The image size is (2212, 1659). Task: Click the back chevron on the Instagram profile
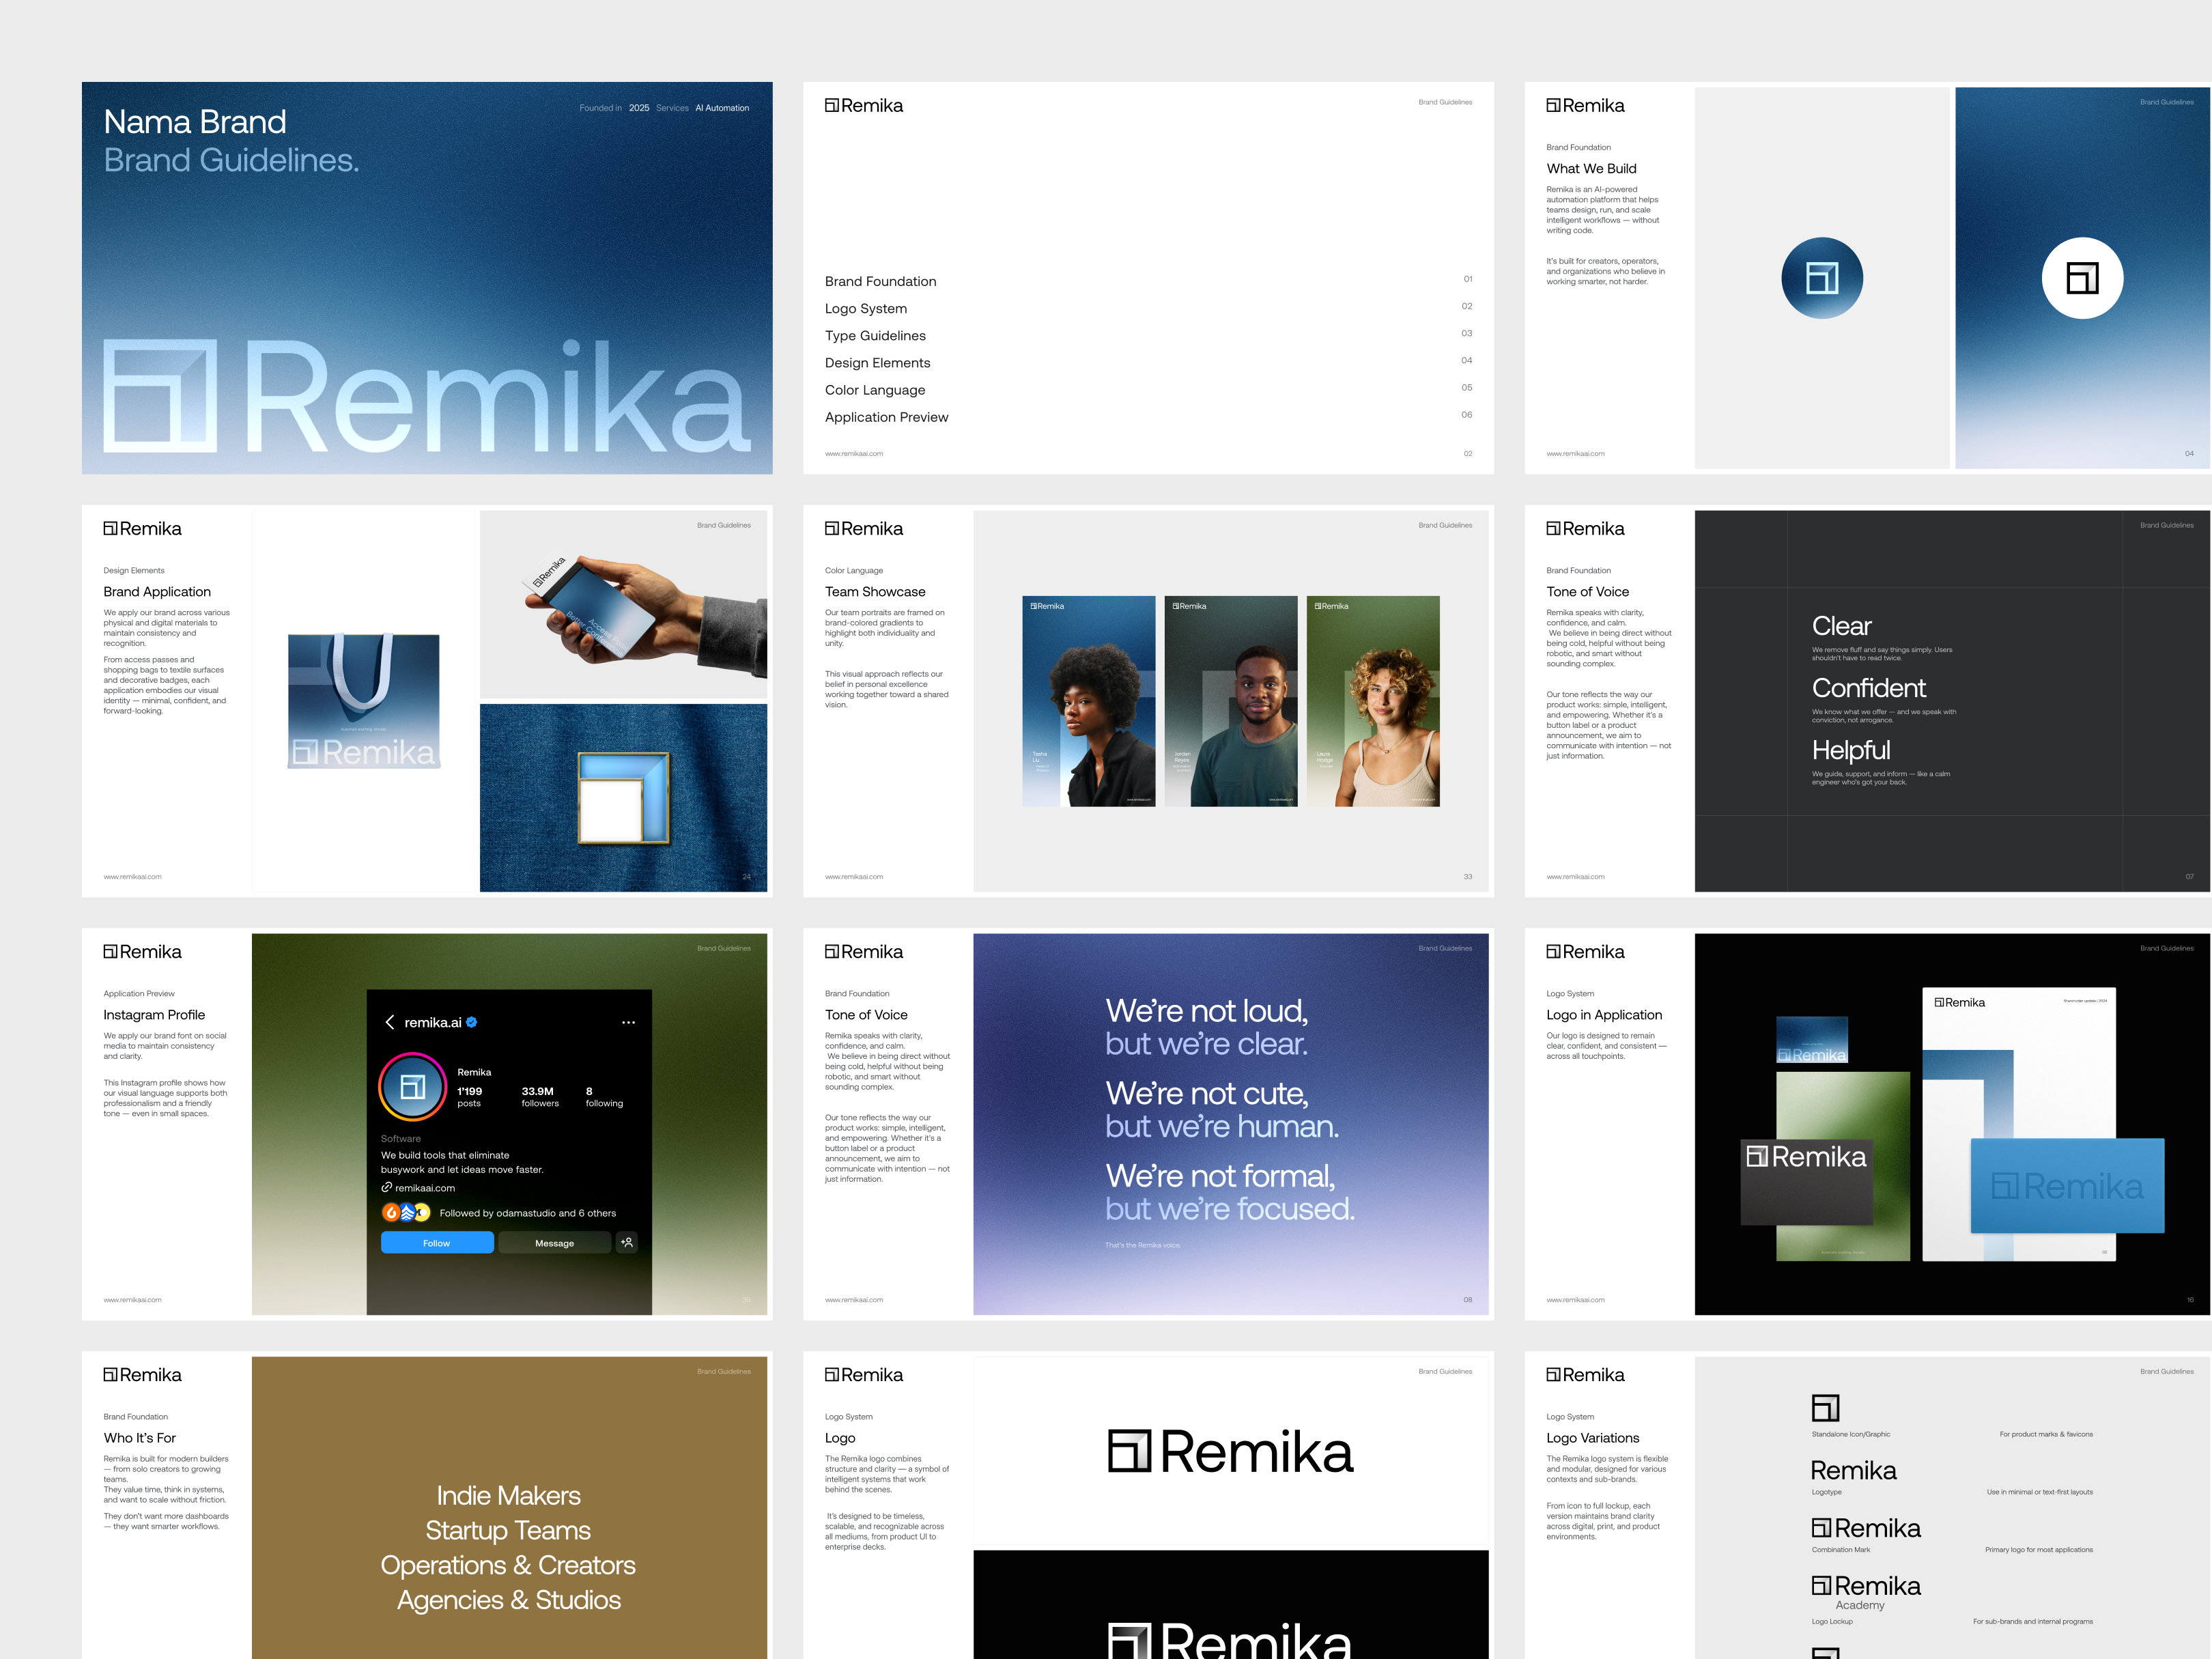(x=389, y=1022)
